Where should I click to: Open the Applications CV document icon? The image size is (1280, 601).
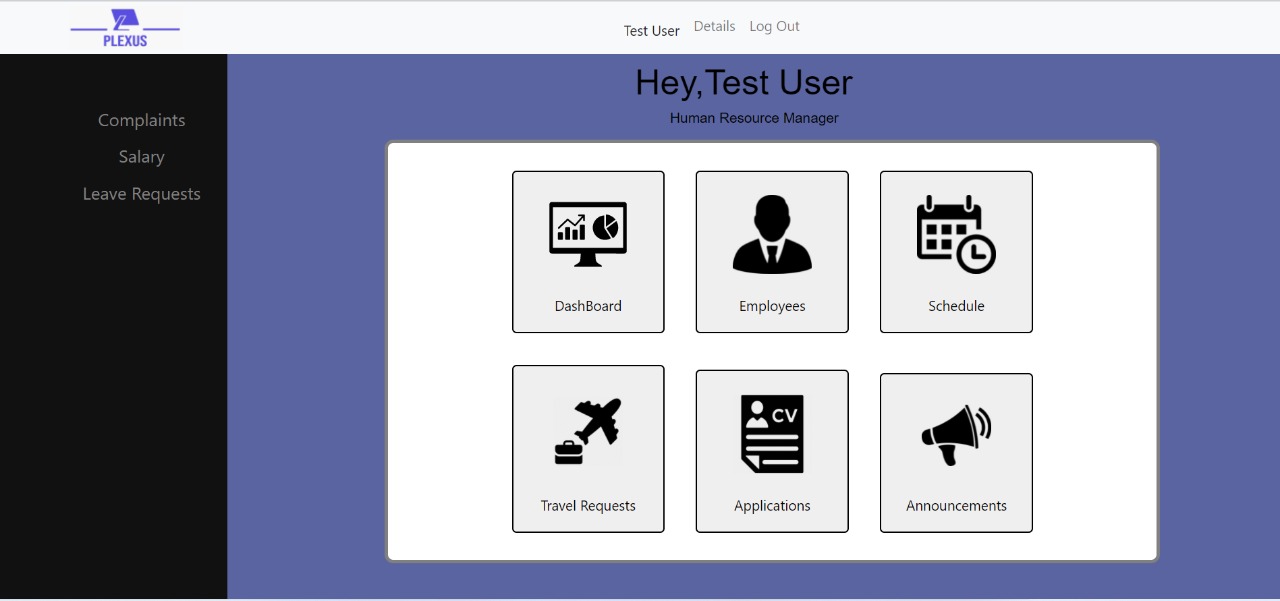[x=772, y=433]
